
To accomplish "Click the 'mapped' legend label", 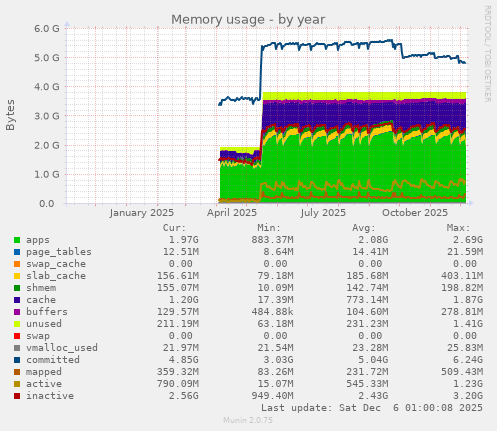I will (x=44, y=372).
